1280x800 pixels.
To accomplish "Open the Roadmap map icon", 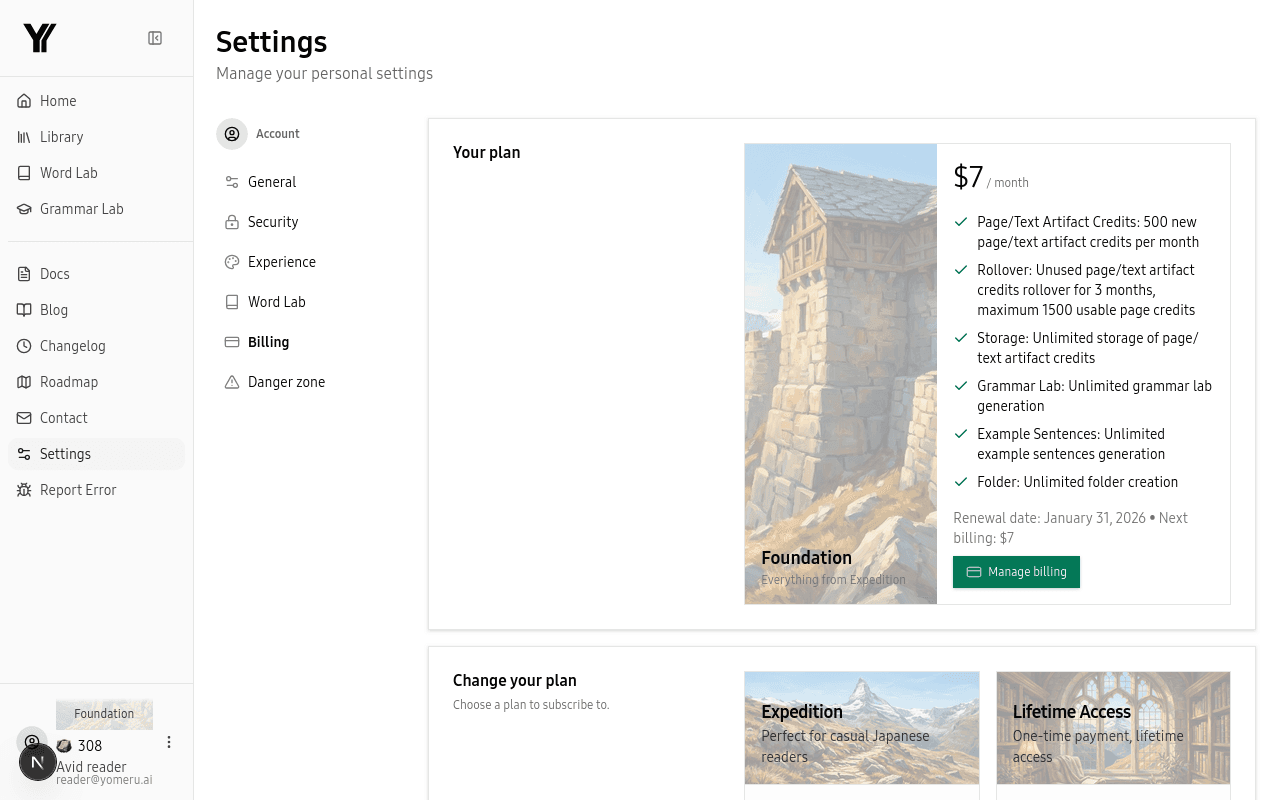I will tap(24, 382).
